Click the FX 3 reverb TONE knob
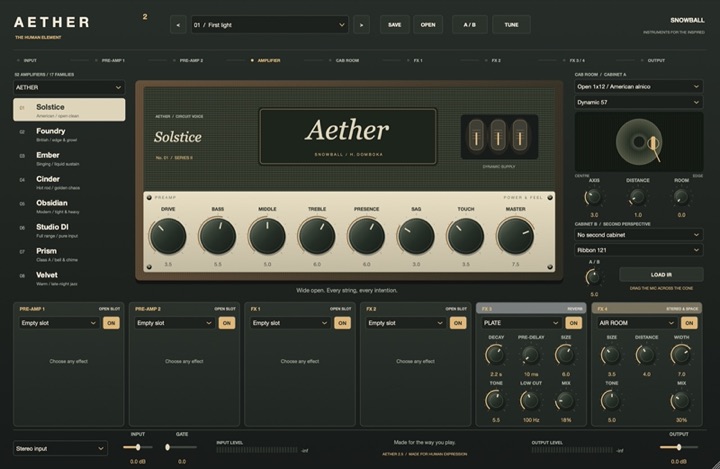 point(495,401)
